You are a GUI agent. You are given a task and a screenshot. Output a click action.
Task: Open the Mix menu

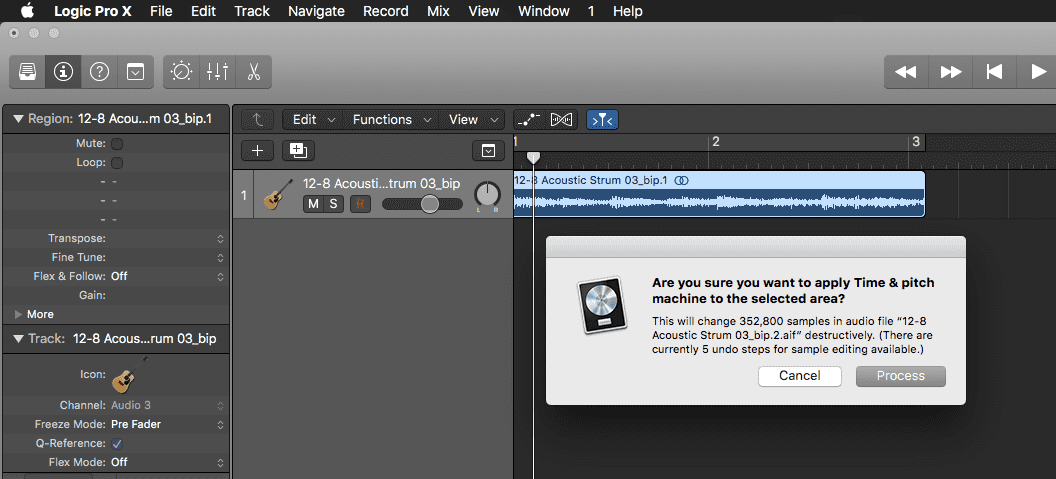[438, 11]
